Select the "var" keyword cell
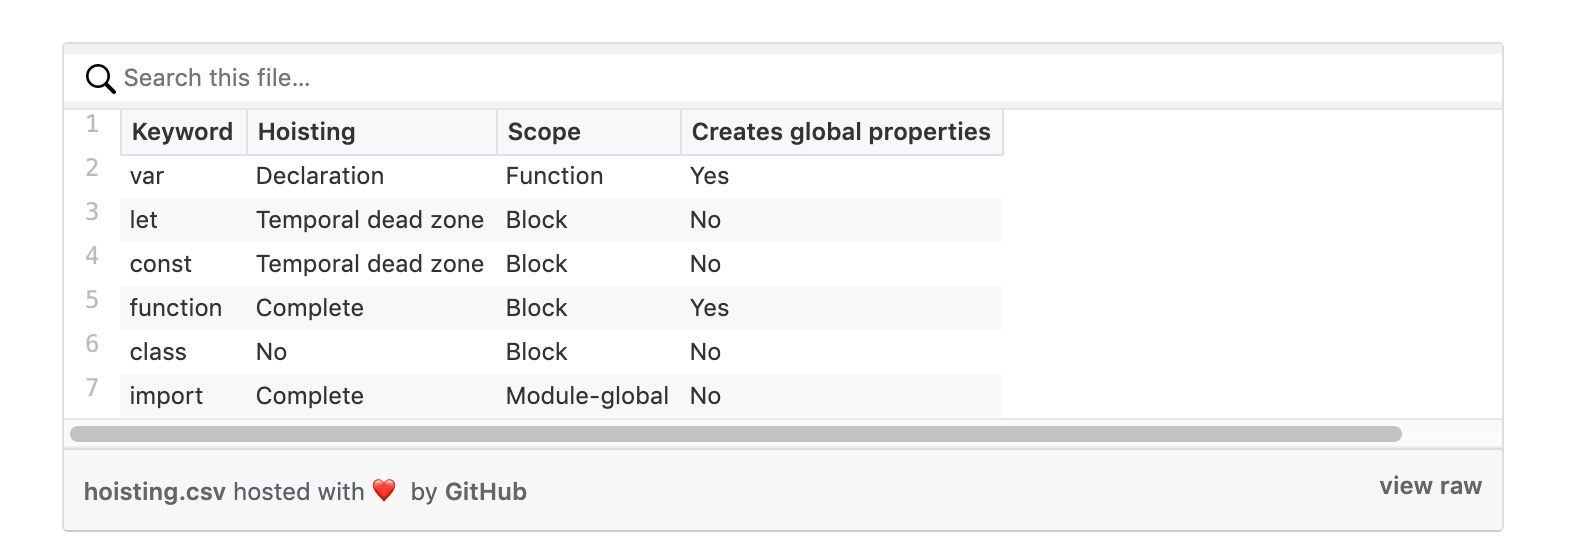Viewport: 1592px width, 558px height. 147,176
